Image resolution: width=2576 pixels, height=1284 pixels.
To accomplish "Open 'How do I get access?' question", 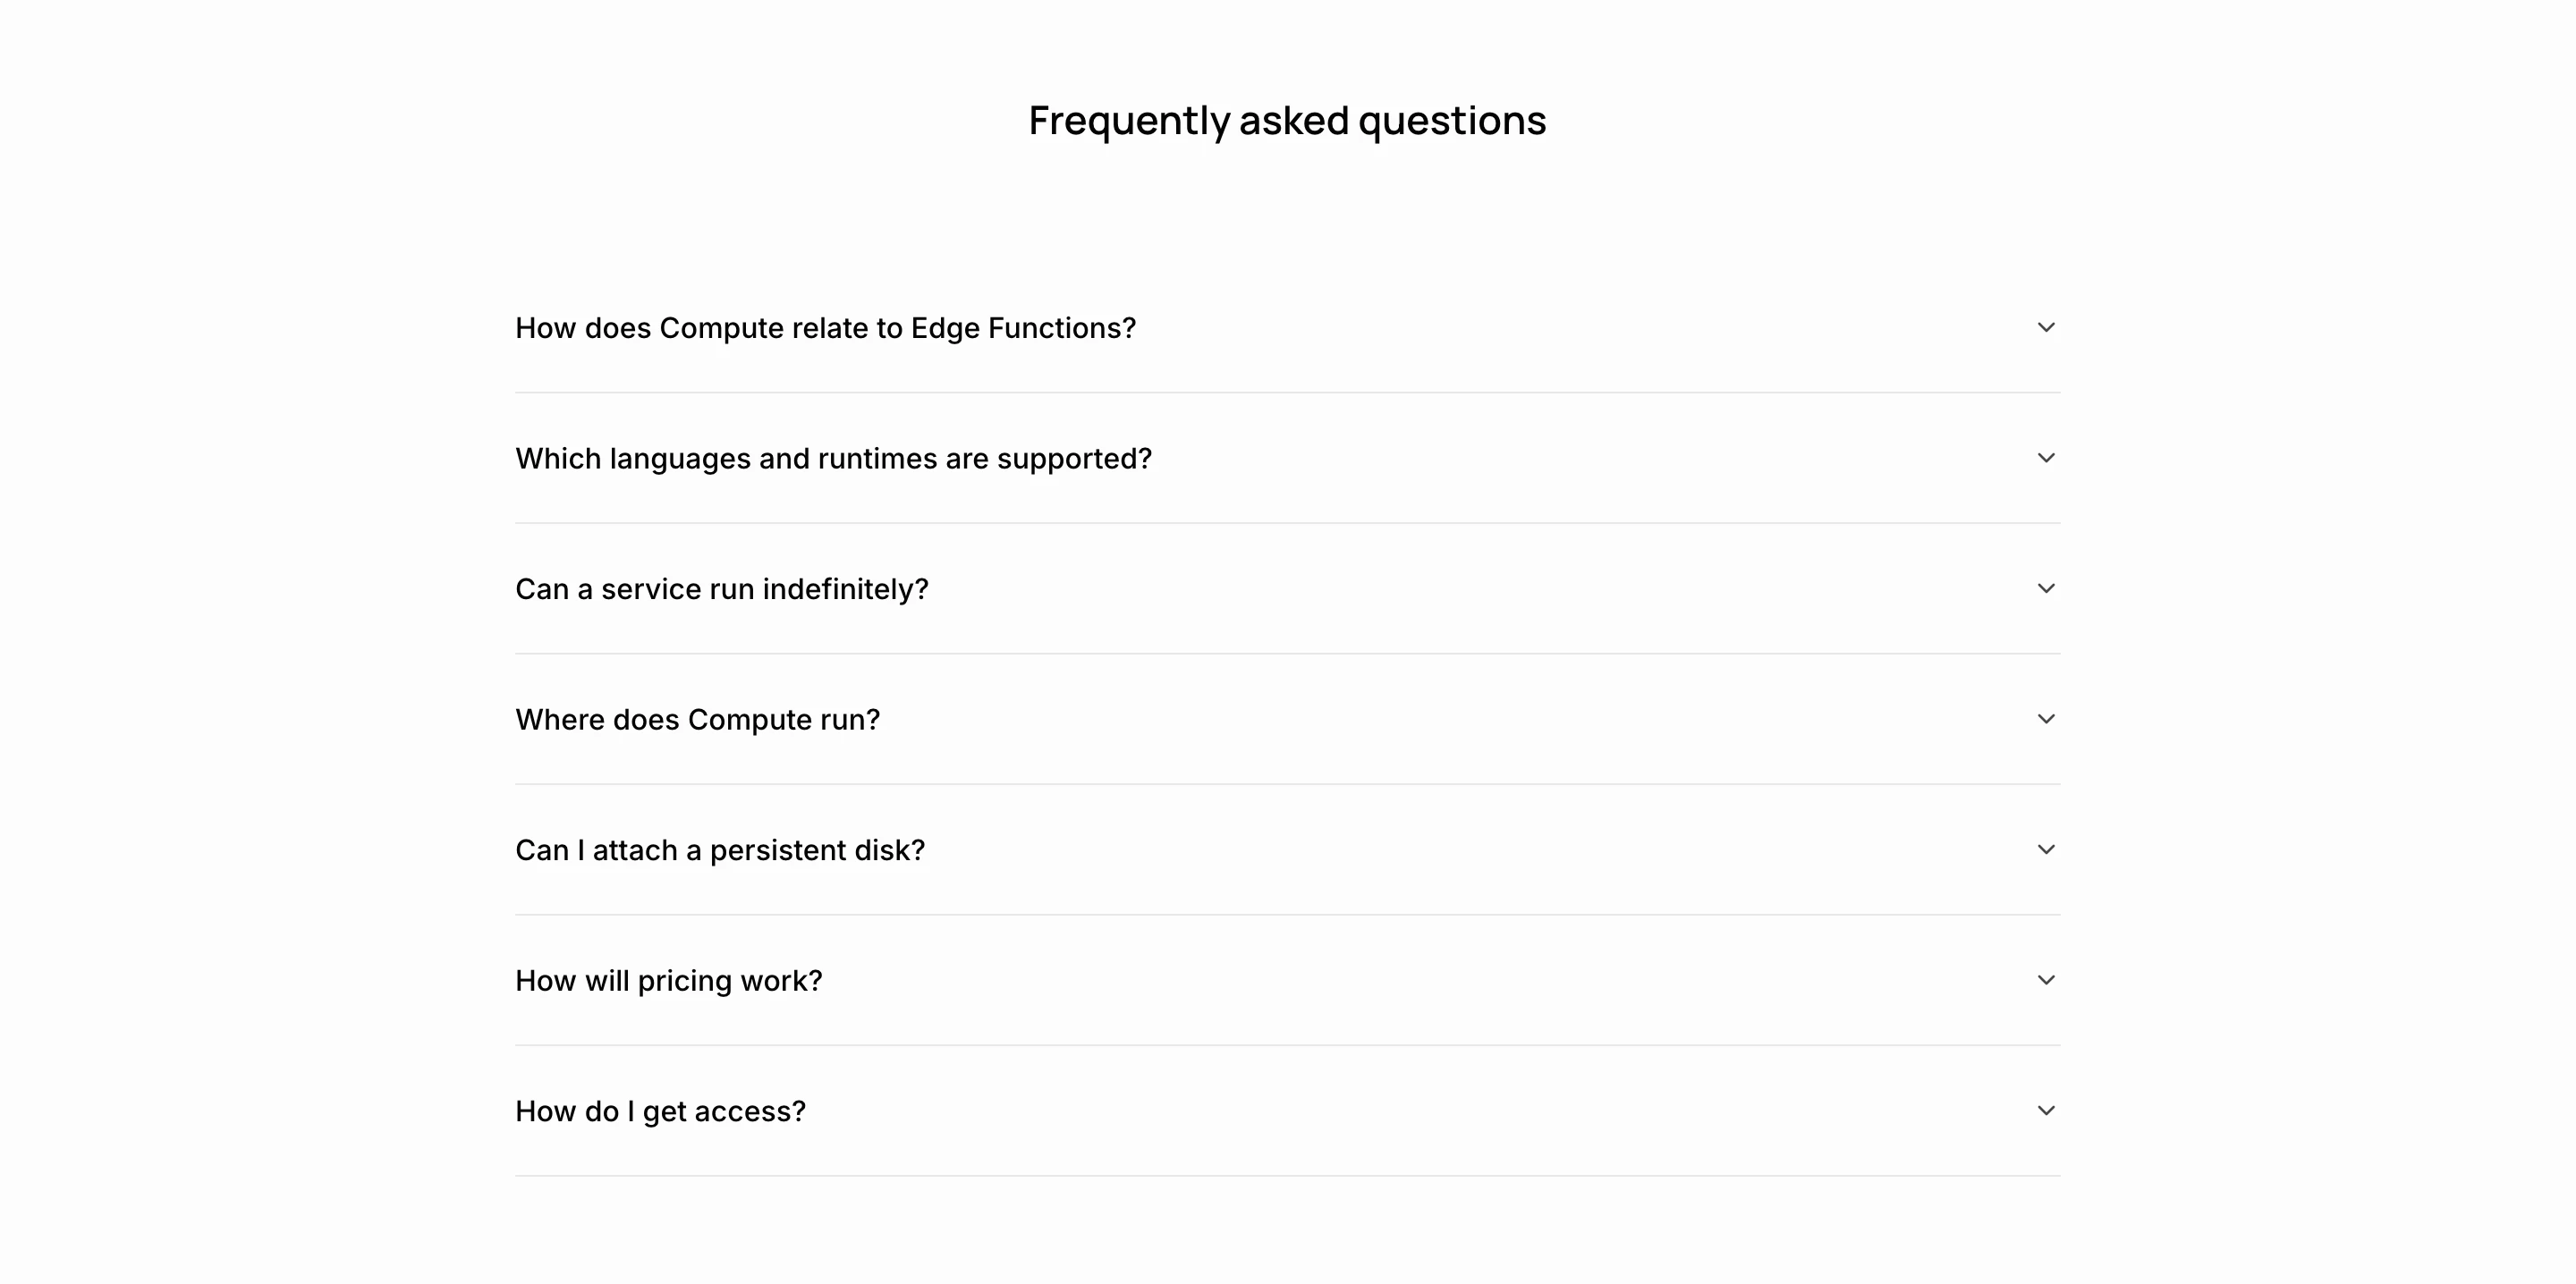I will 1287,1111.
